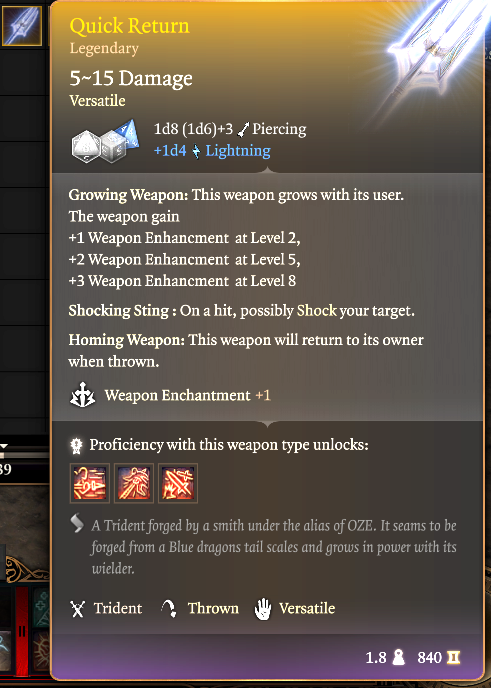Click the gold coin value icon
This screenshot has width=491, height=688.
(x=453, y=657)
